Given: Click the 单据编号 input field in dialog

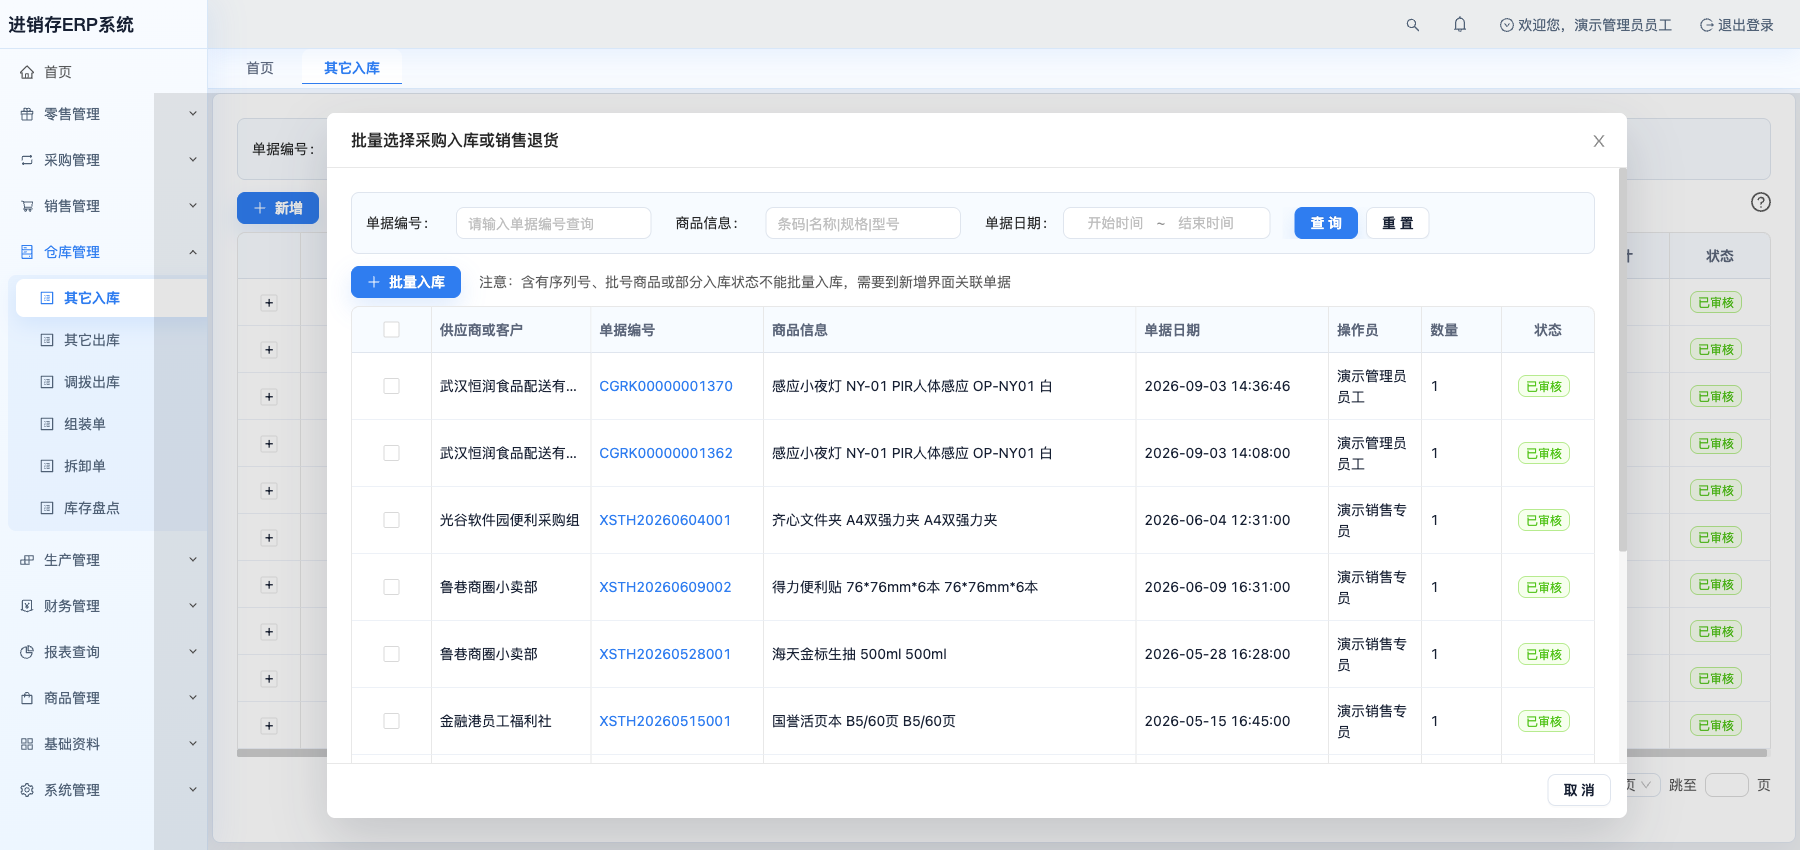Looking at the screenshot, I should pyautogui.click(x=553, y=223).
